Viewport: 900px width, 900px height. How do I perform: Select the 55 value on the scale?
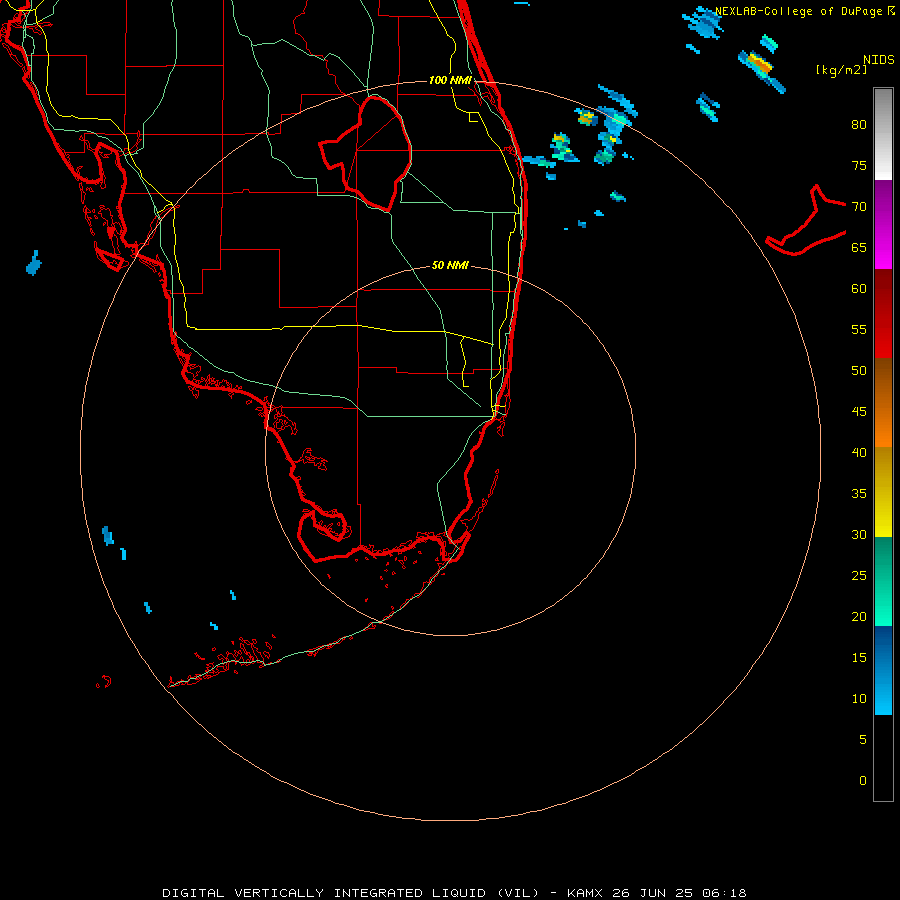[859, 329]
